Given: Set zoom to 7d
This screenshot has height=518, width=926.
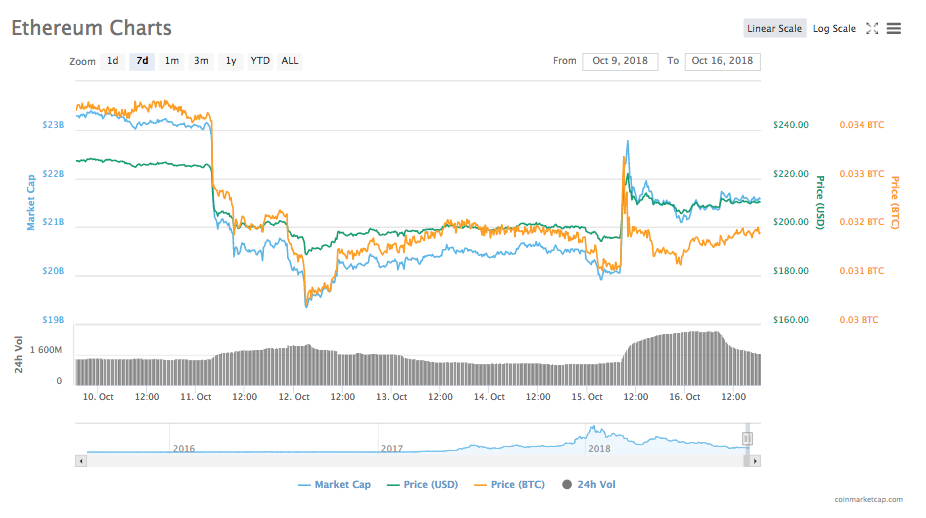Looking at the screenshot, I should click(x=142, y=61).
